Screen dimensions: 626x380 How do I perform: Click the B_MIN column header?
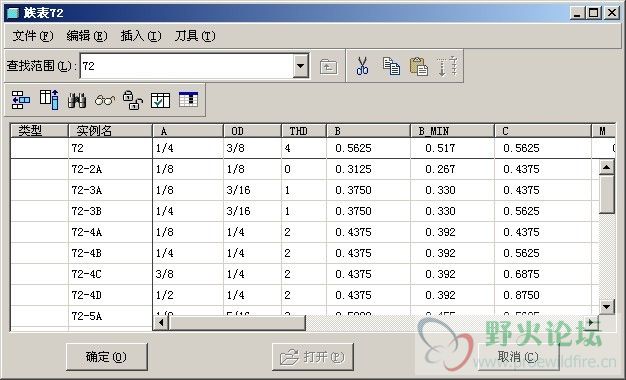452,131
